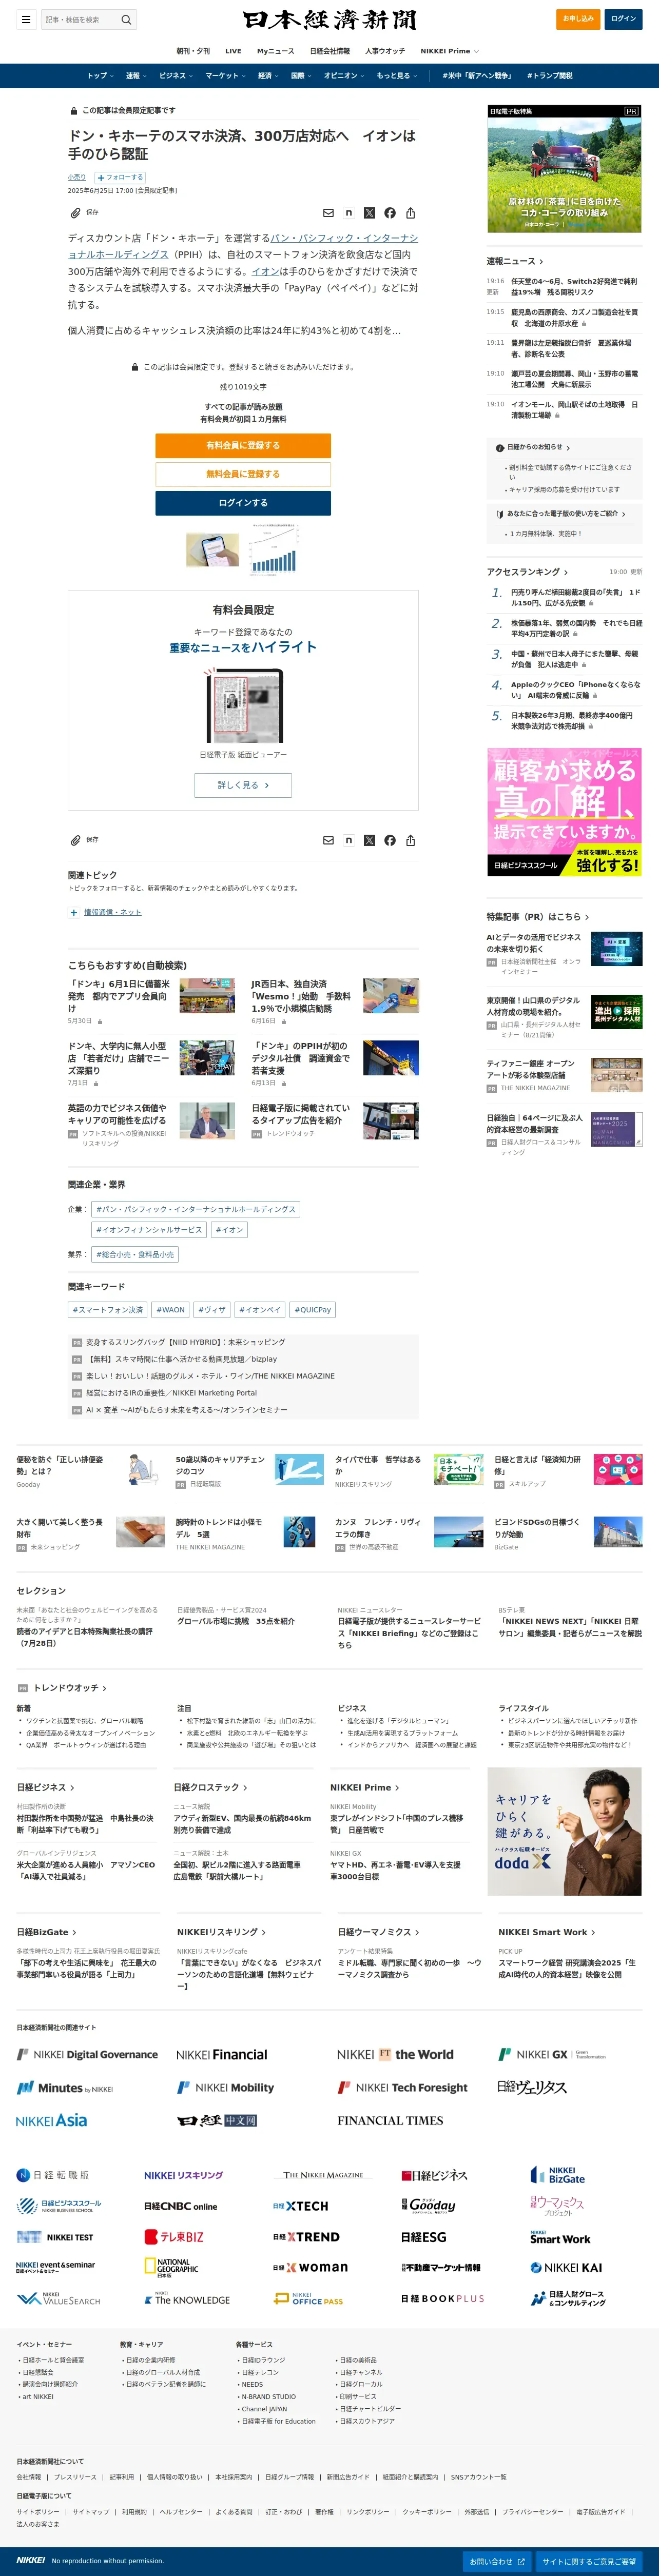Click plus icon beside 情報通信・ネット

(x=74, y=912)
